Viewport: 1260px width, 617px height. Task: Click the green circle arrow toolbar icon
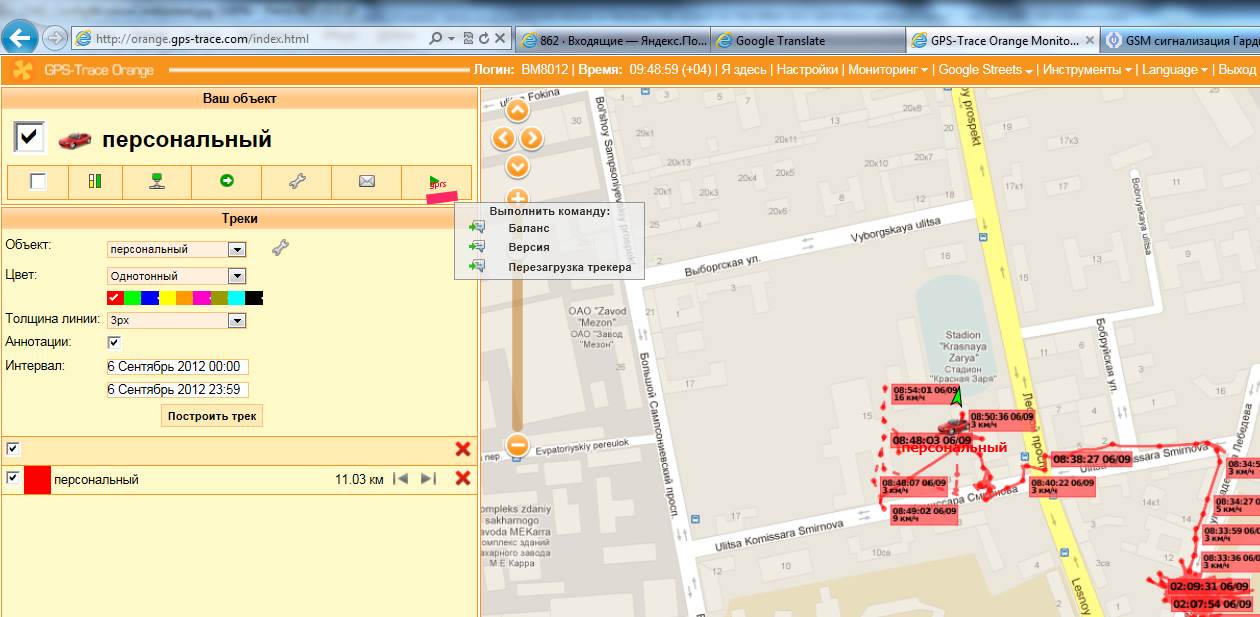[x=227, y=181]
